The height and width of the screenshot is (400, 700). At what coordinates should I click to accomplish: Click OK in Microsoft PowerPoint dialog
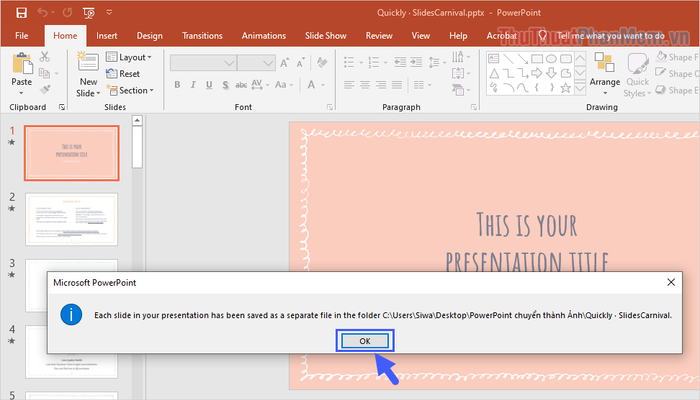click(x=365, y=341)
